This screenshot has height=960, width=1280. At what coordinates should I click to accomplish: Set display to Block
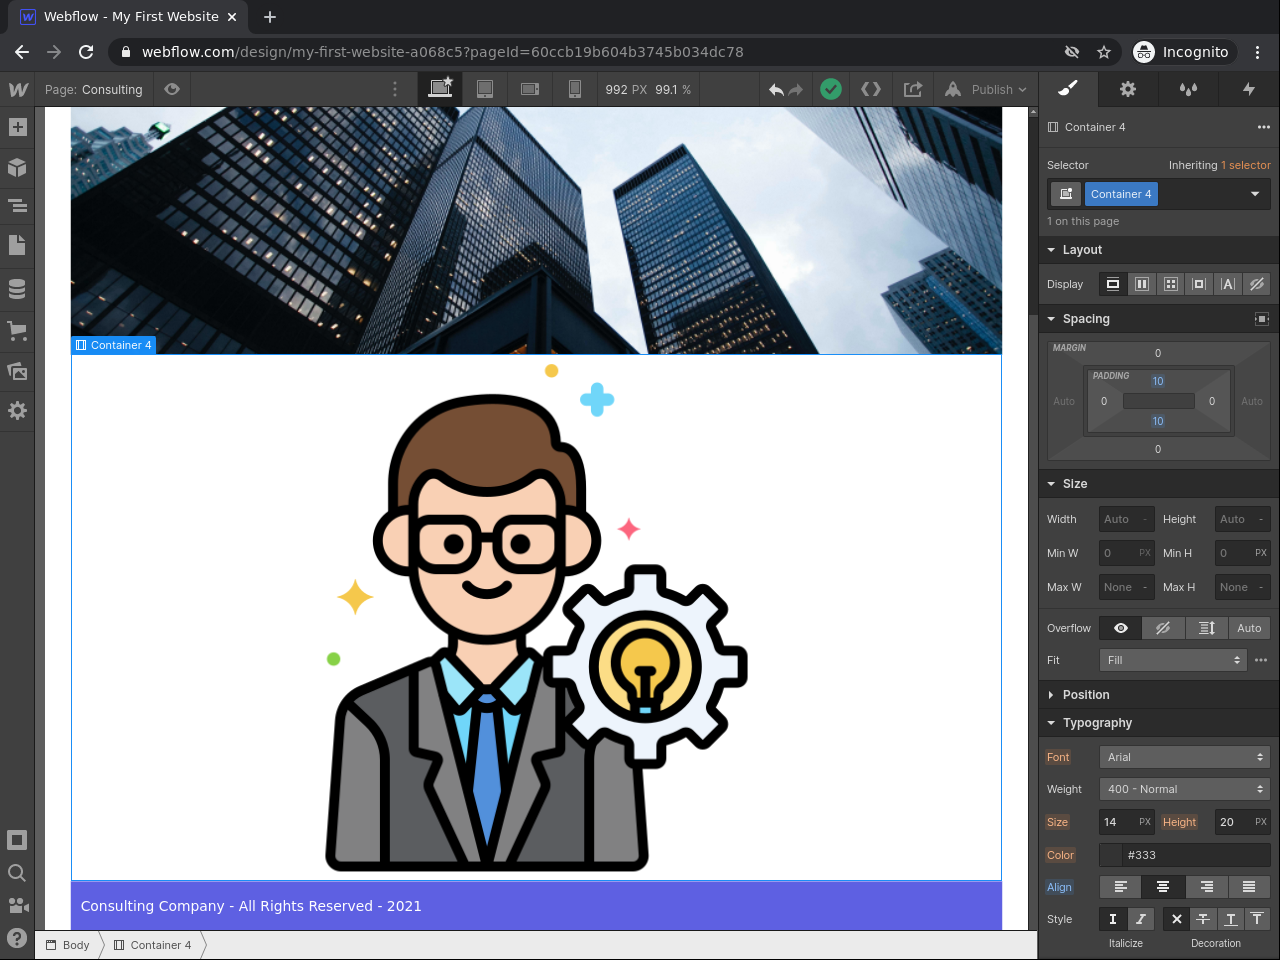tap(1113, 284)
